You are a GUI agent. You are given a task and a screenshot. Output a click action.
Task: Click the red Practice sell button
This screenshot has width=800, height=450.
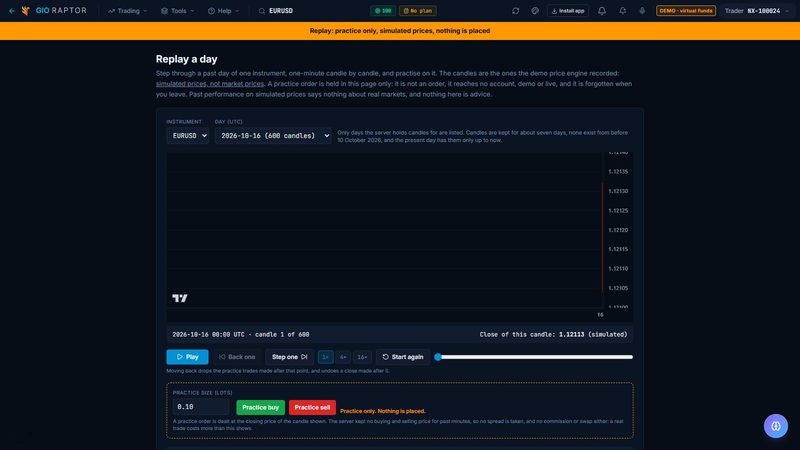[312, 407]
